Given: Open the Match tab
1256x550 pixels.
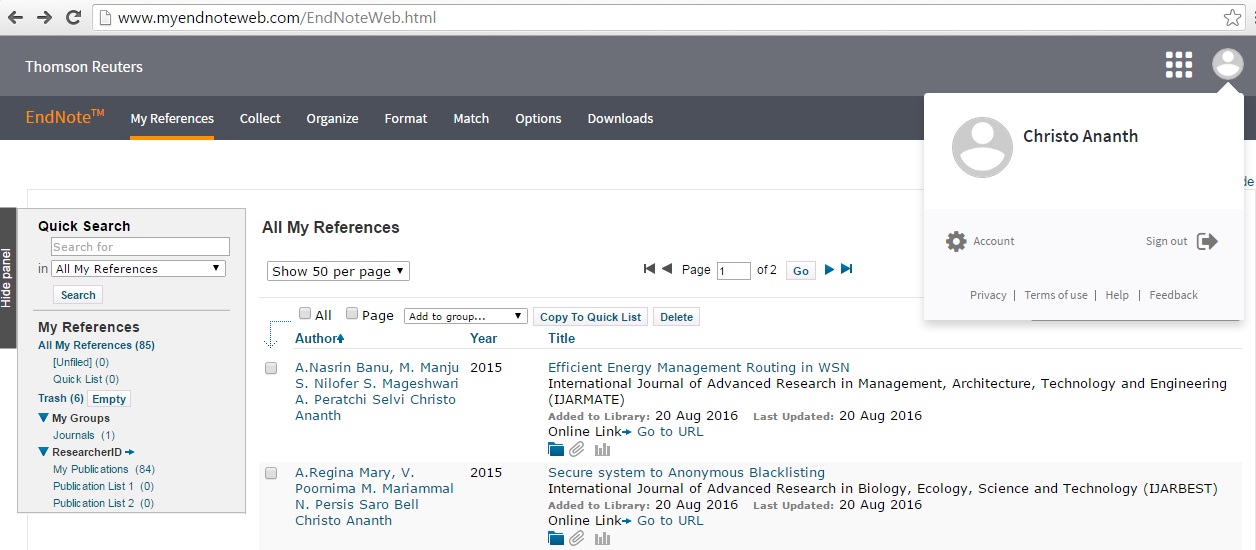Looking at the screenshot, I should (471, 118).
